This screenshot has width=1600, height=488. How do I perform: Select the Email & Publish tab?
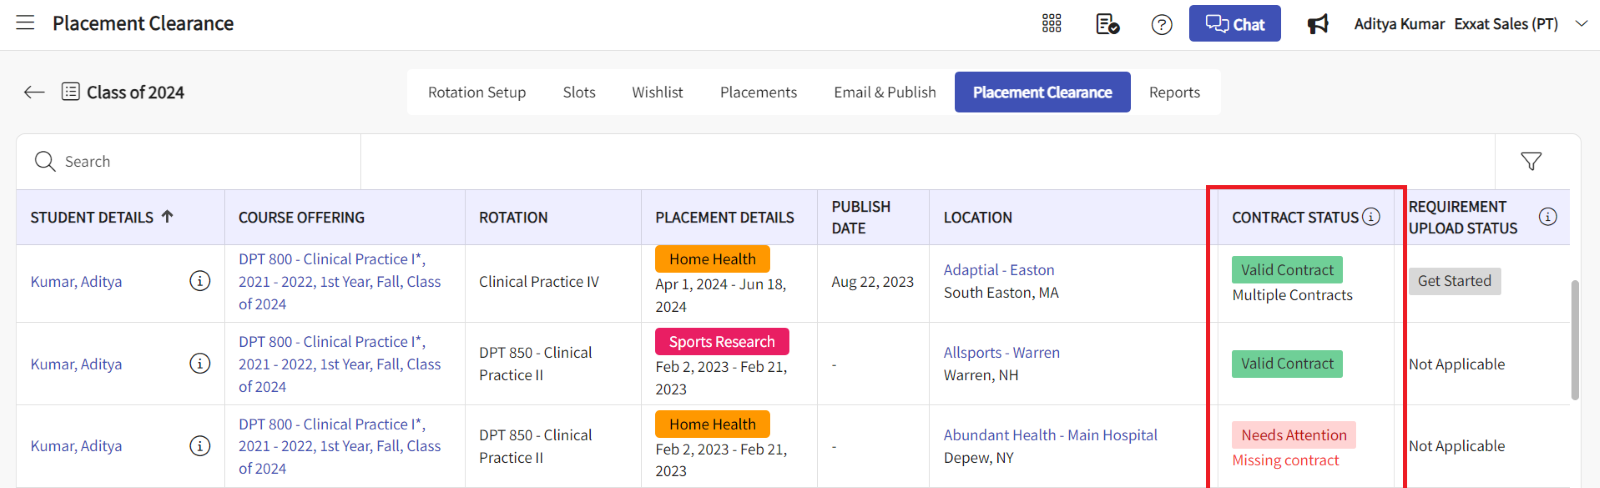click(x=885, y=92)
